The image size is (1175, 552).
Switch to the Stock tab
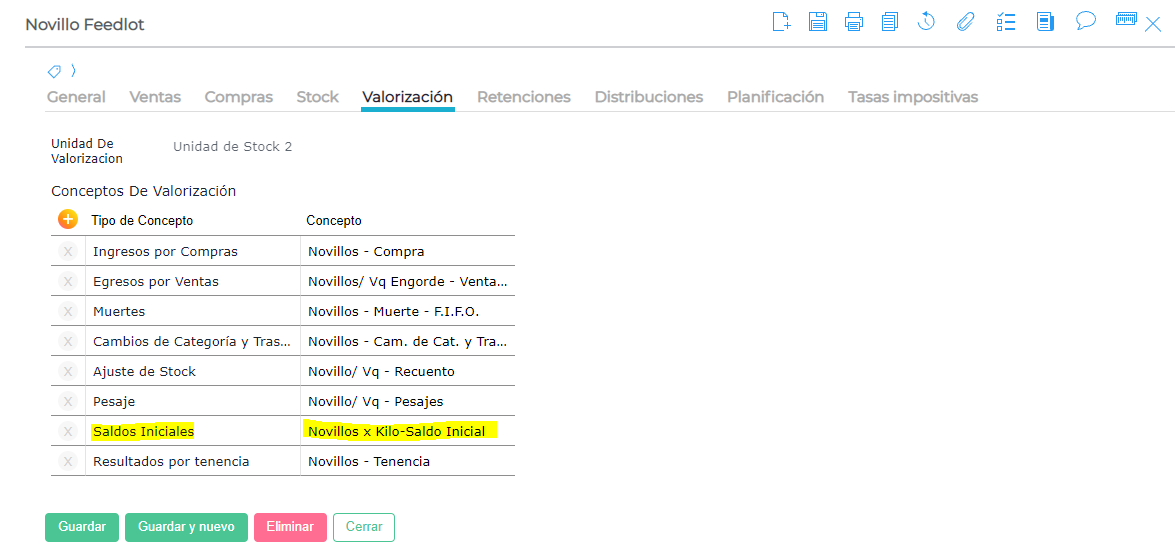[x=318, y=97]
